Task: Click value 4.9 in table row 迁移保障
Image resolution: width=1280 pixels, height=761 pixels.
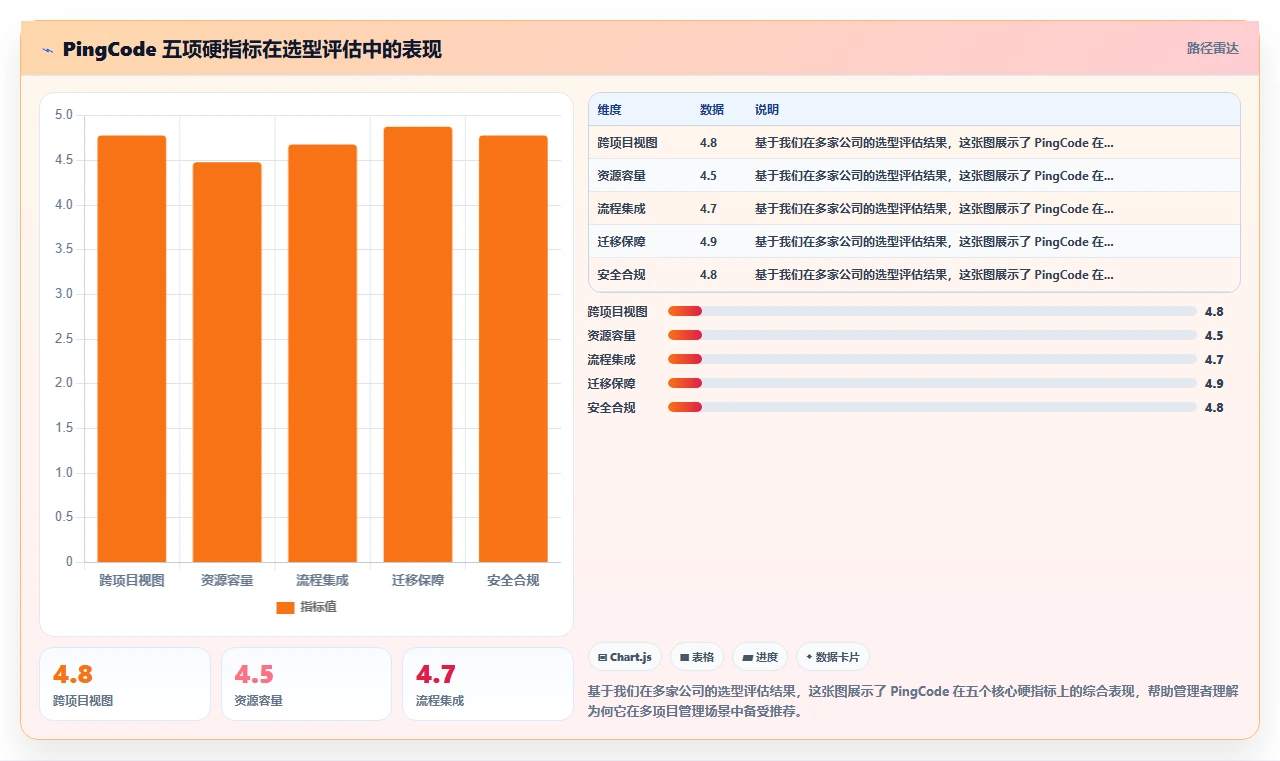Action: tap(709, 242)
